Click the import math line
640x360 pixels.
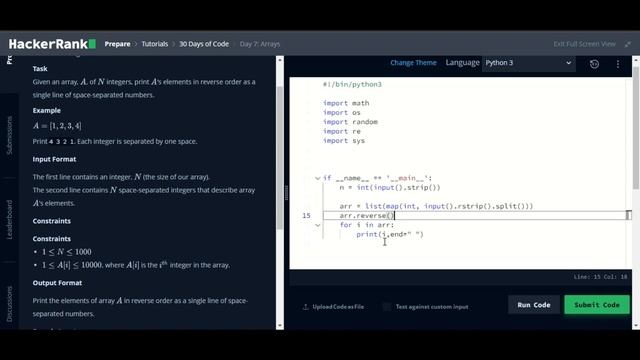346,103
